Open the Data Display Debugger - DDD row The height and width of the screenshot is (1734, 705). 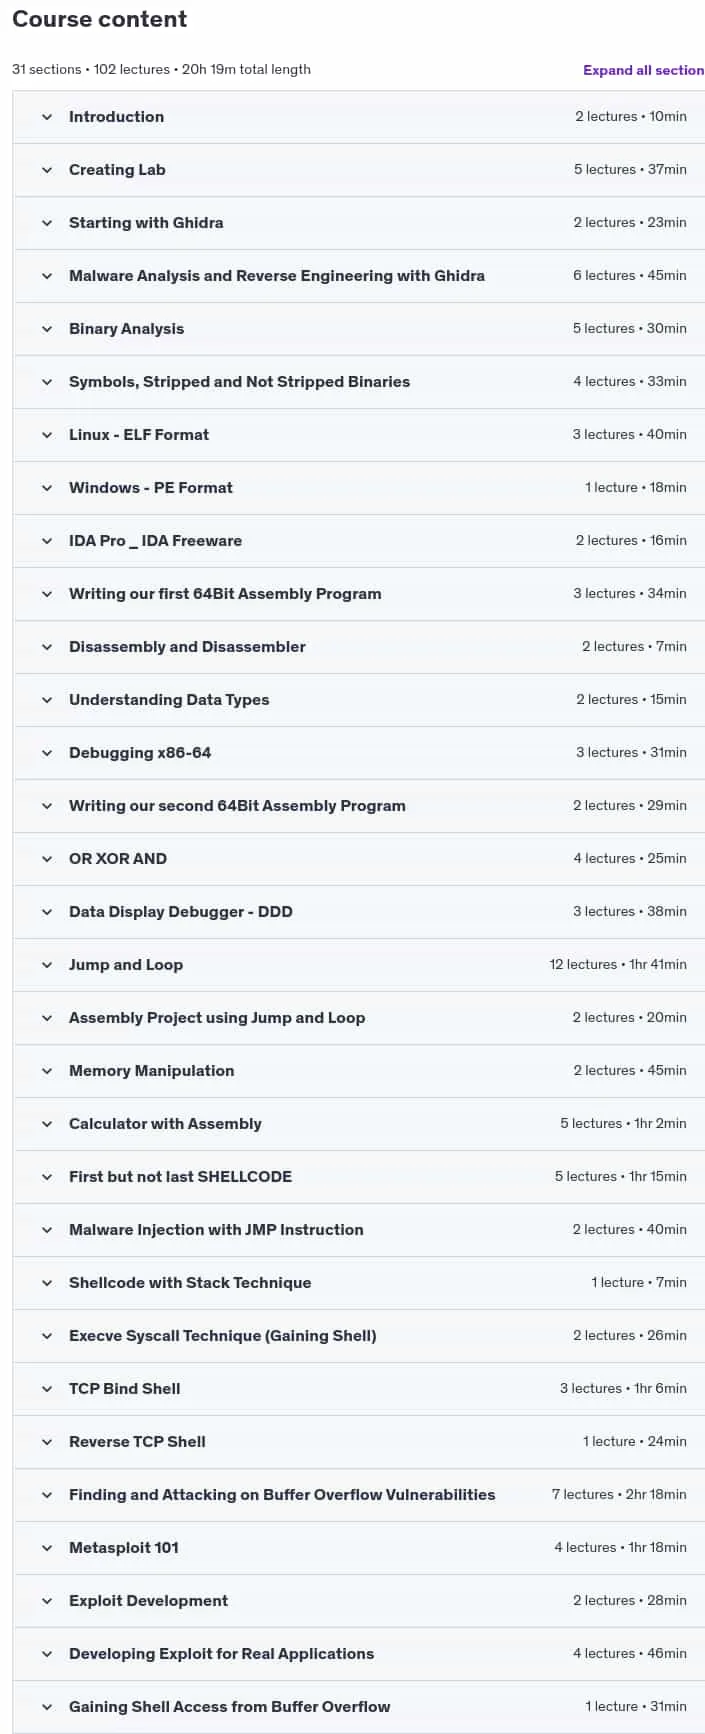[x=358, y=912]
